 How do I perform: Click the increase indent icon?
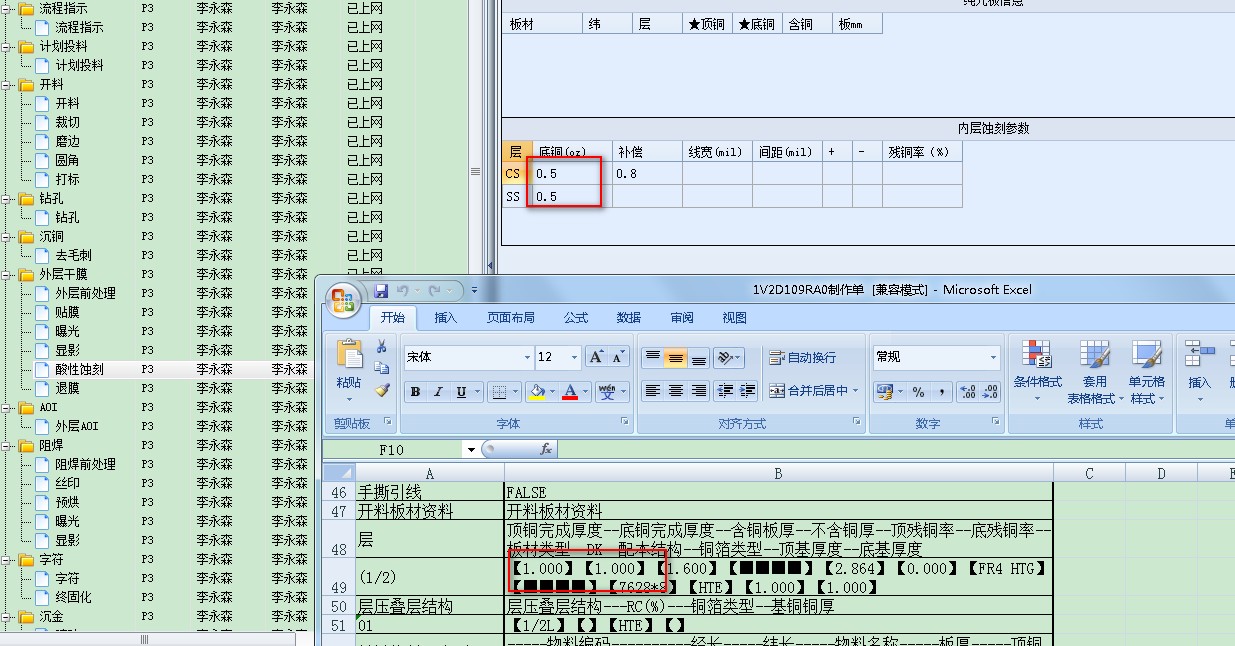749,391
